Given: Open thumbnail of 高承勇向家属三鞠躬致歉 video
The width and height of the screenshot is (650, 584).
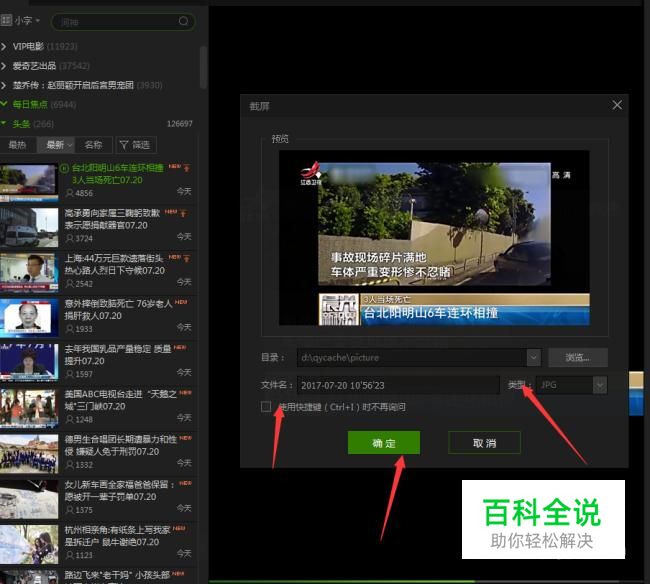Looking at the screenshot, I should (29, 228).
